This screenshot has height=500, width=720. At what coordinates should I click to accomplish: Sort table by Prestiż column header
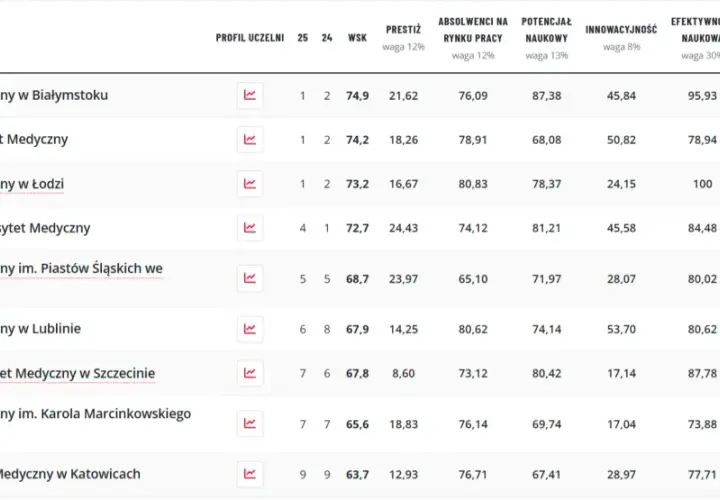403,30
